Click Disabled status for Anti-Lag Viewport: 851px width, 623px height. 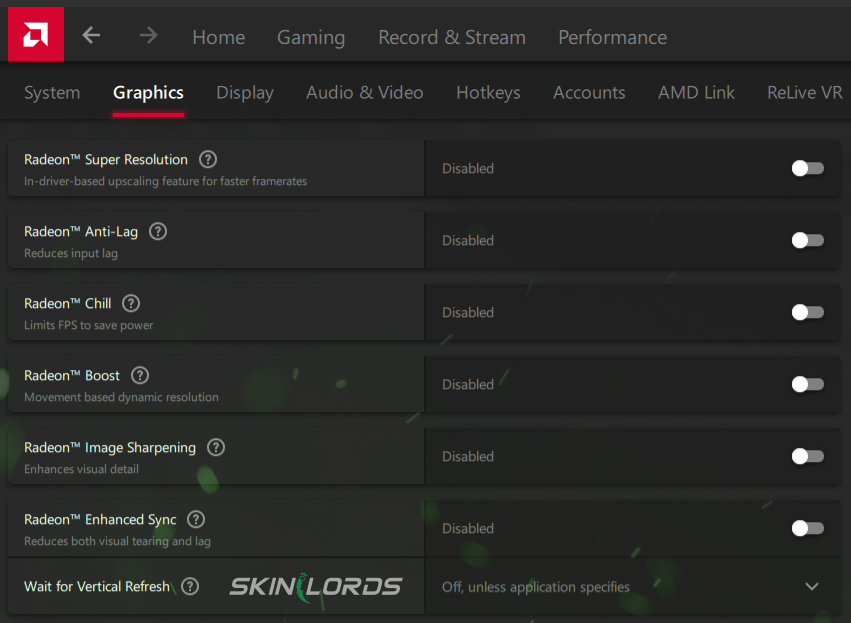click(468, 240)
